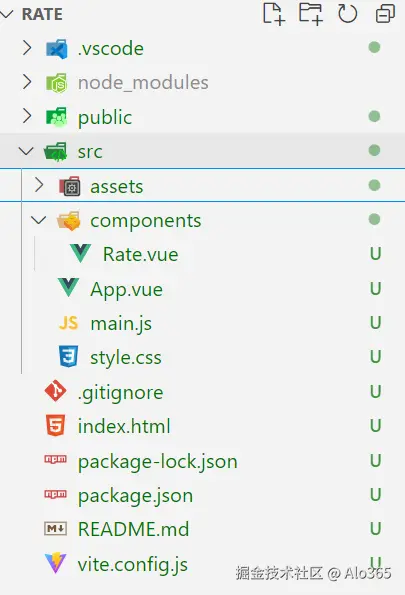This screenshot has height=595, width=405.
Task: Click the New File icon
Action: (x=274, y=14)
